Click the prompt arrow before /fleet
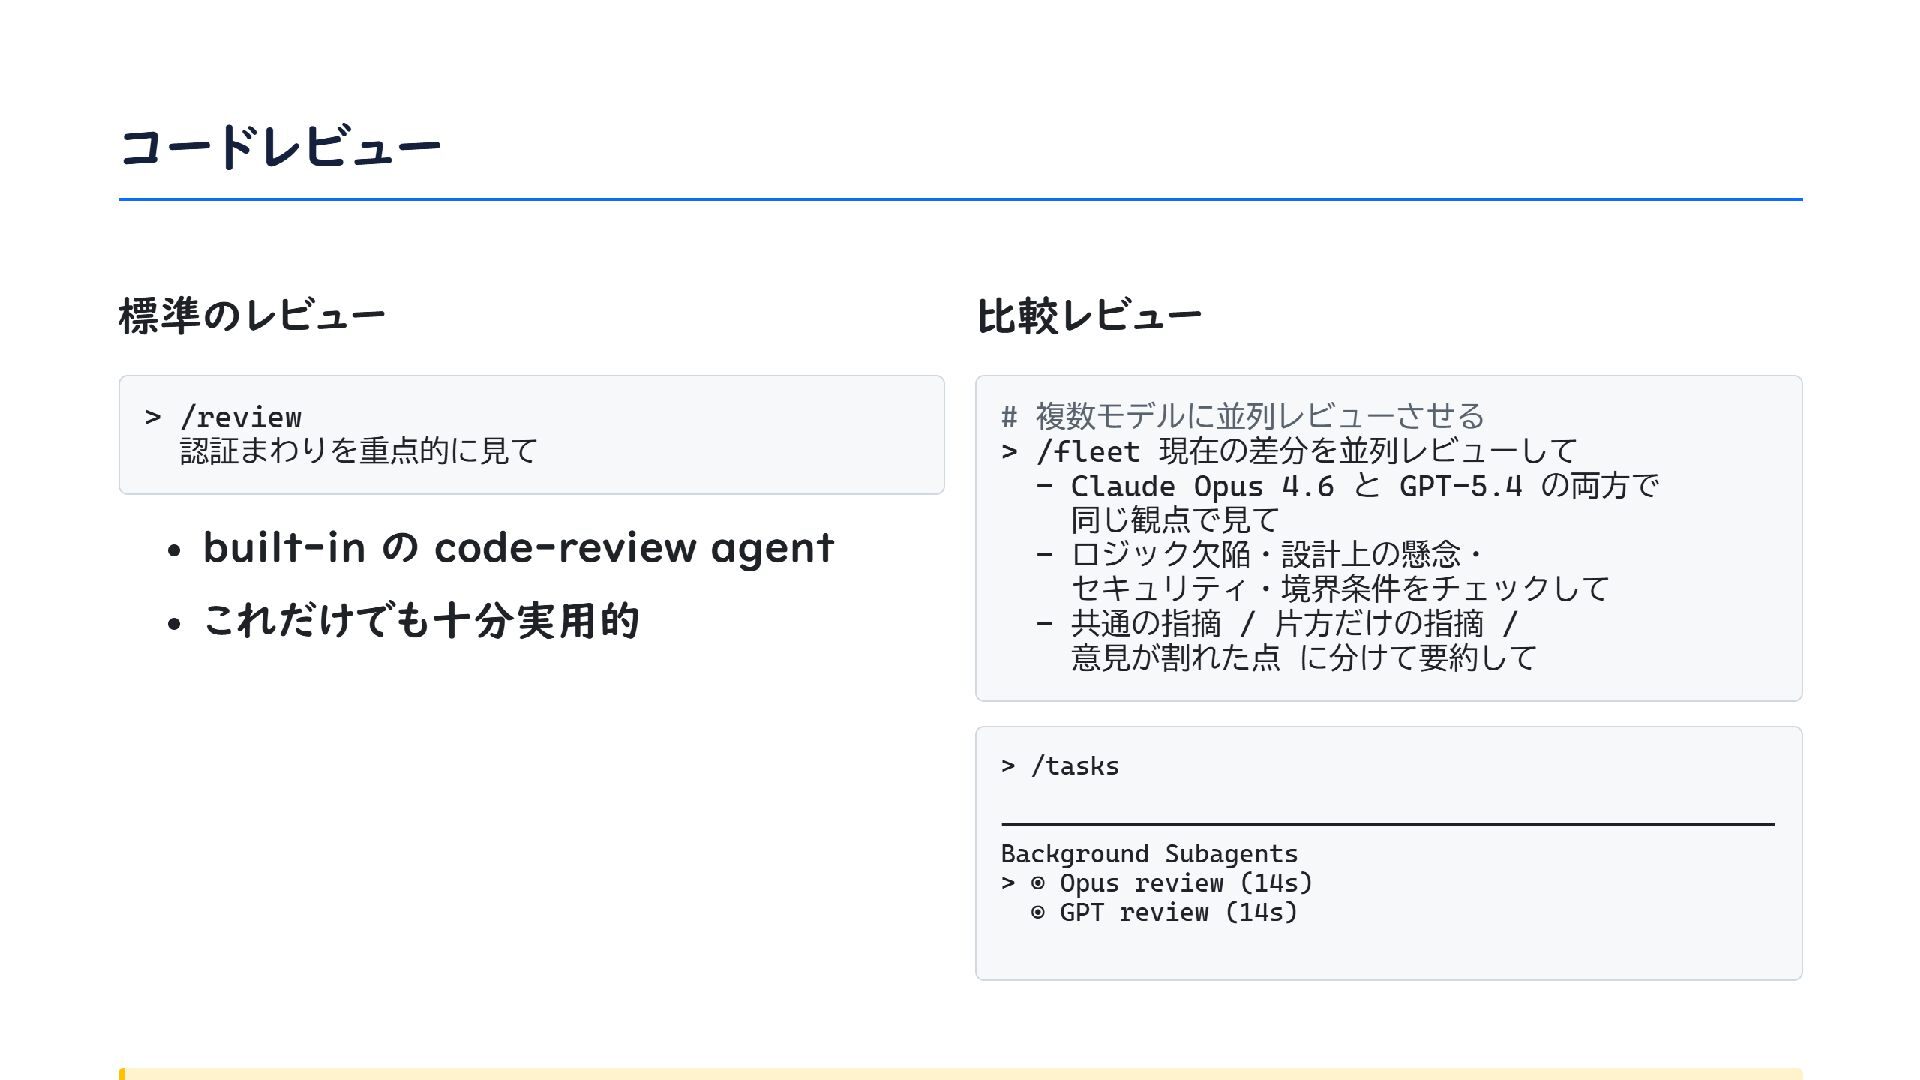 (x=1009, y=452)
